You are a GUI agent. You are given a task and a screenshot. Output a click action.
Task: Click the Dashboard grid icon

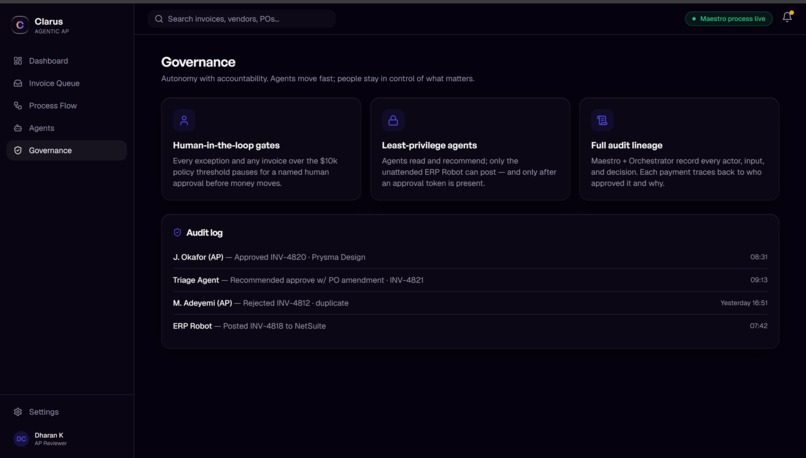click(x=18, y=61)
